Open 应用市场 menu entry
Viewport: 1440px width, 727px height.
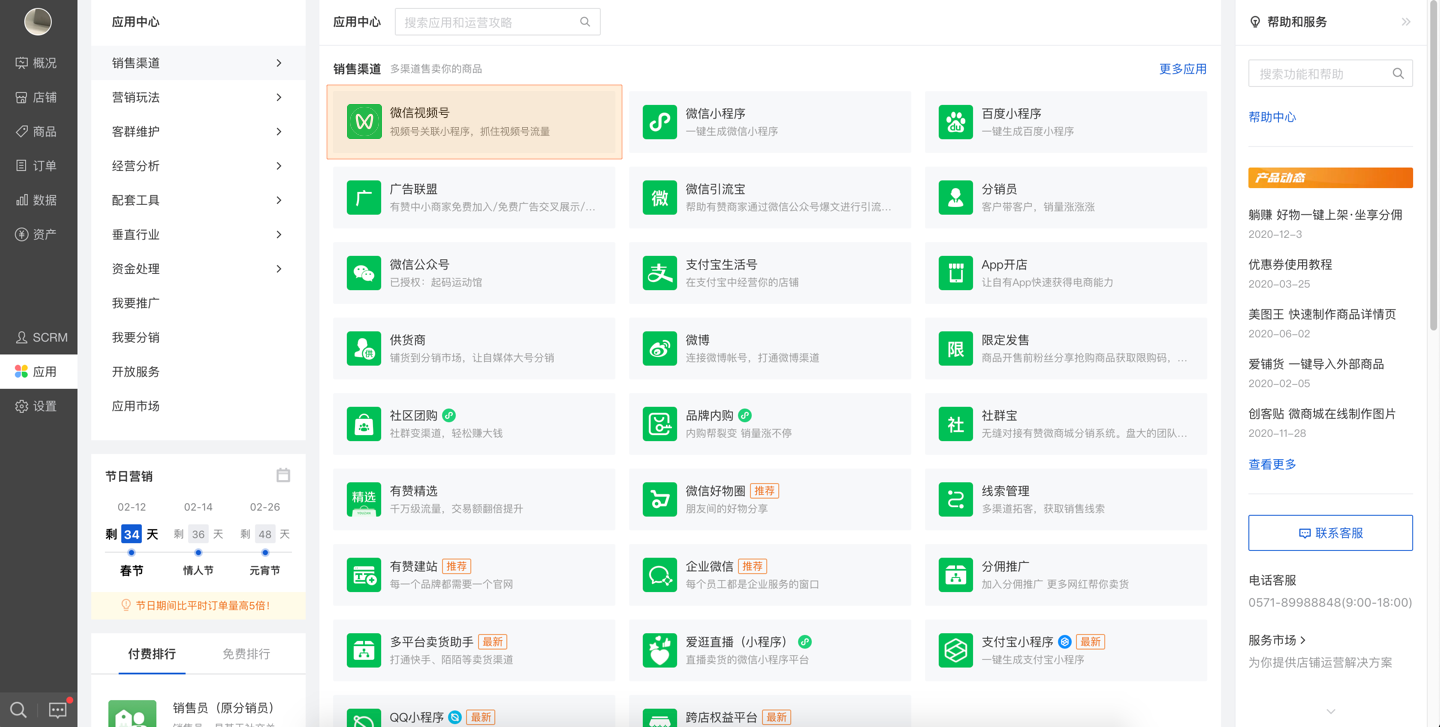point(136,406)
